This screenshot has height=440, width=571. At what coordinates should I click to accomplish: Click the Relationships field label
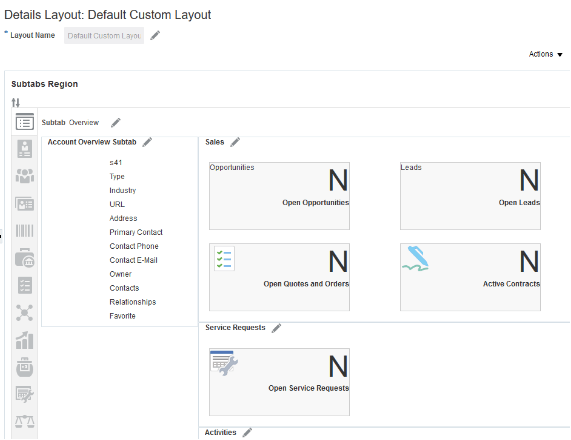[x=133, y=302]
